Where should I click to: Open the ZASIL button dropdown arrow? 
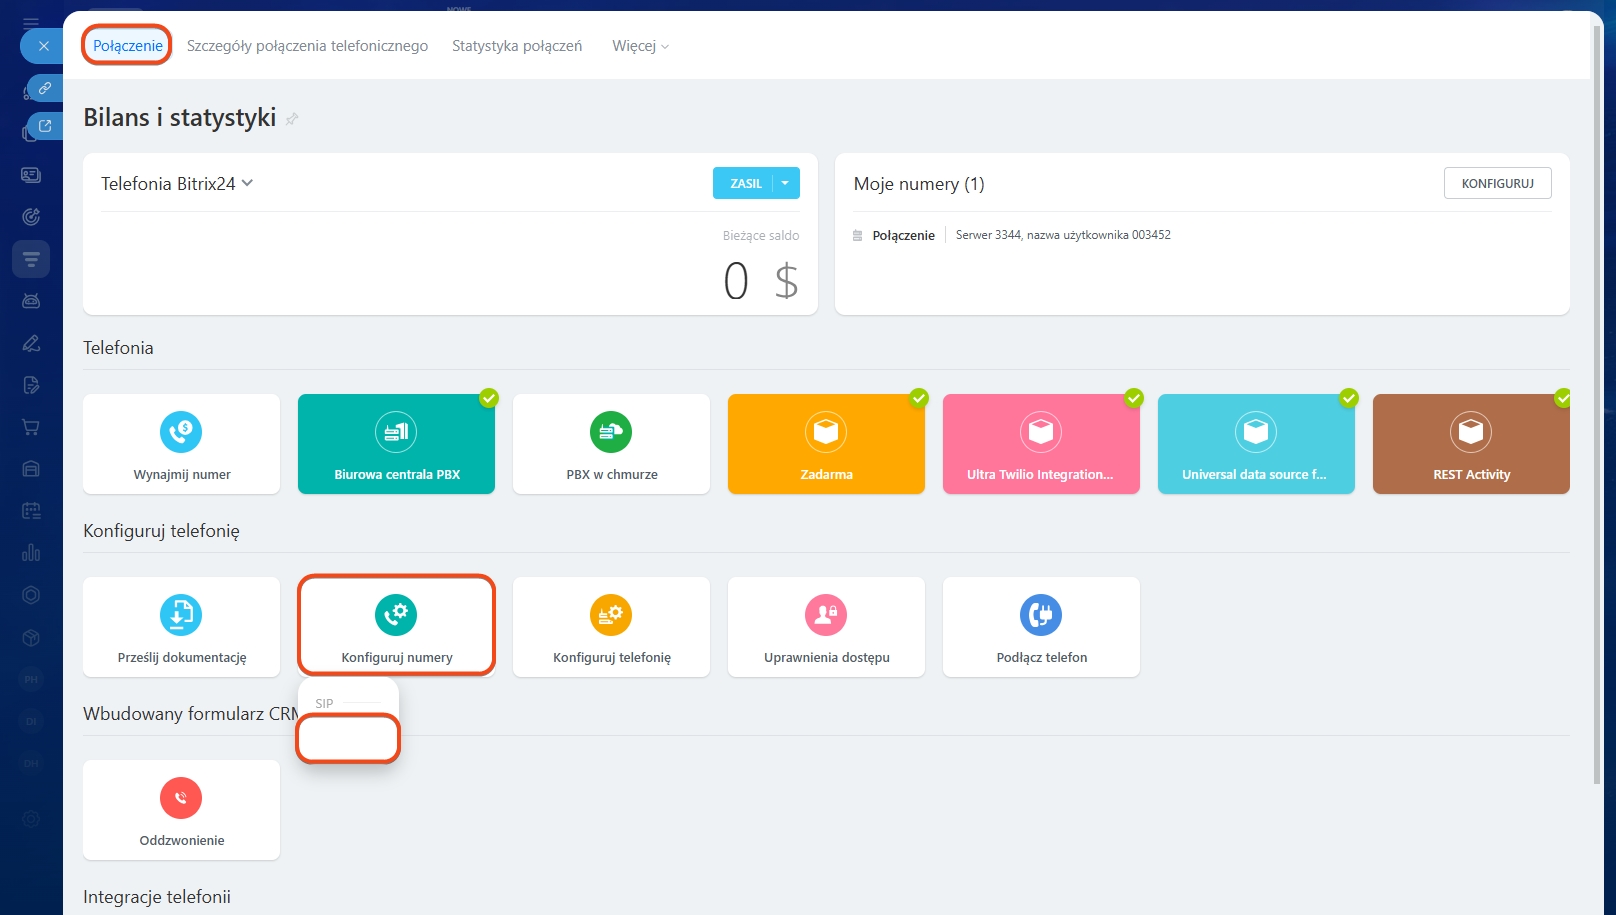(x=786, y=183)
